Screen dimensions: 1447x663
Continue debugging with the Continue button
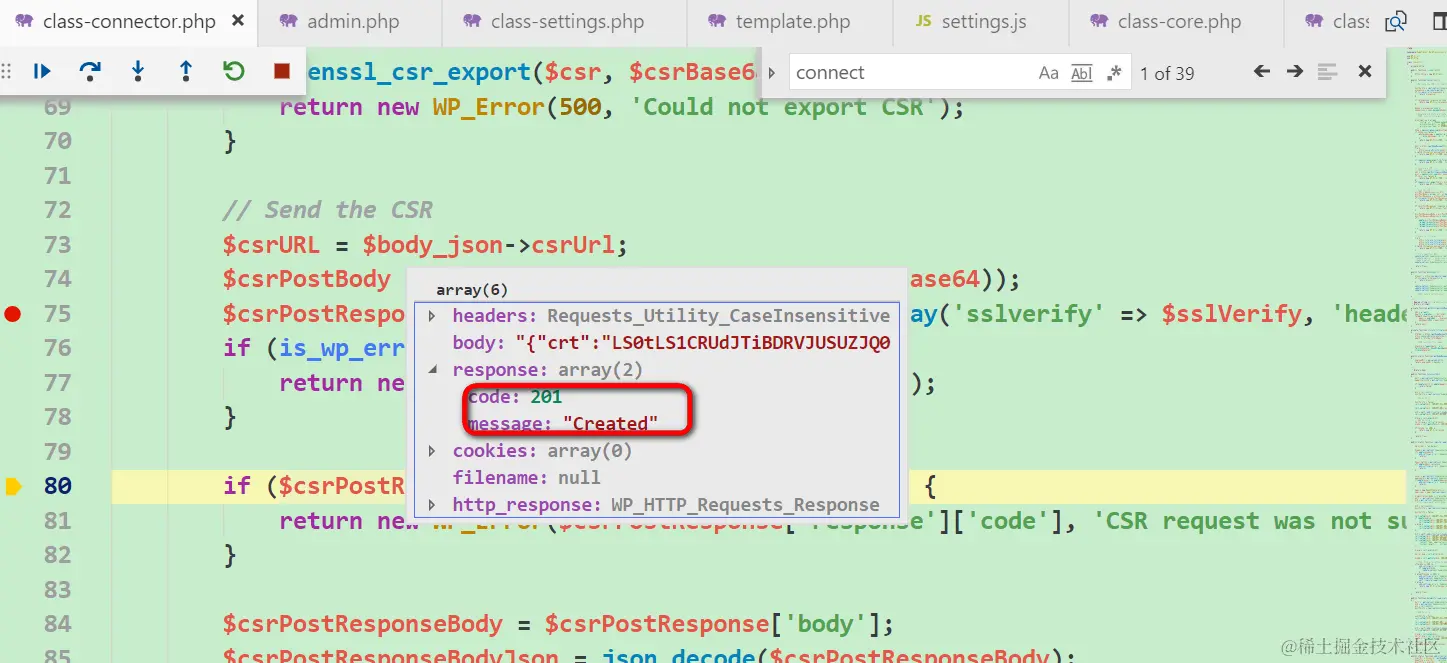[42, 71]
